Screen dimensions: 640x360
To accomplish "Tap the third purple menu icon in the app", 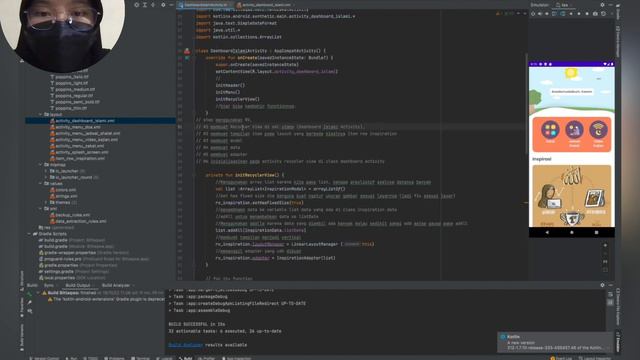I will [x=598, y=130].
